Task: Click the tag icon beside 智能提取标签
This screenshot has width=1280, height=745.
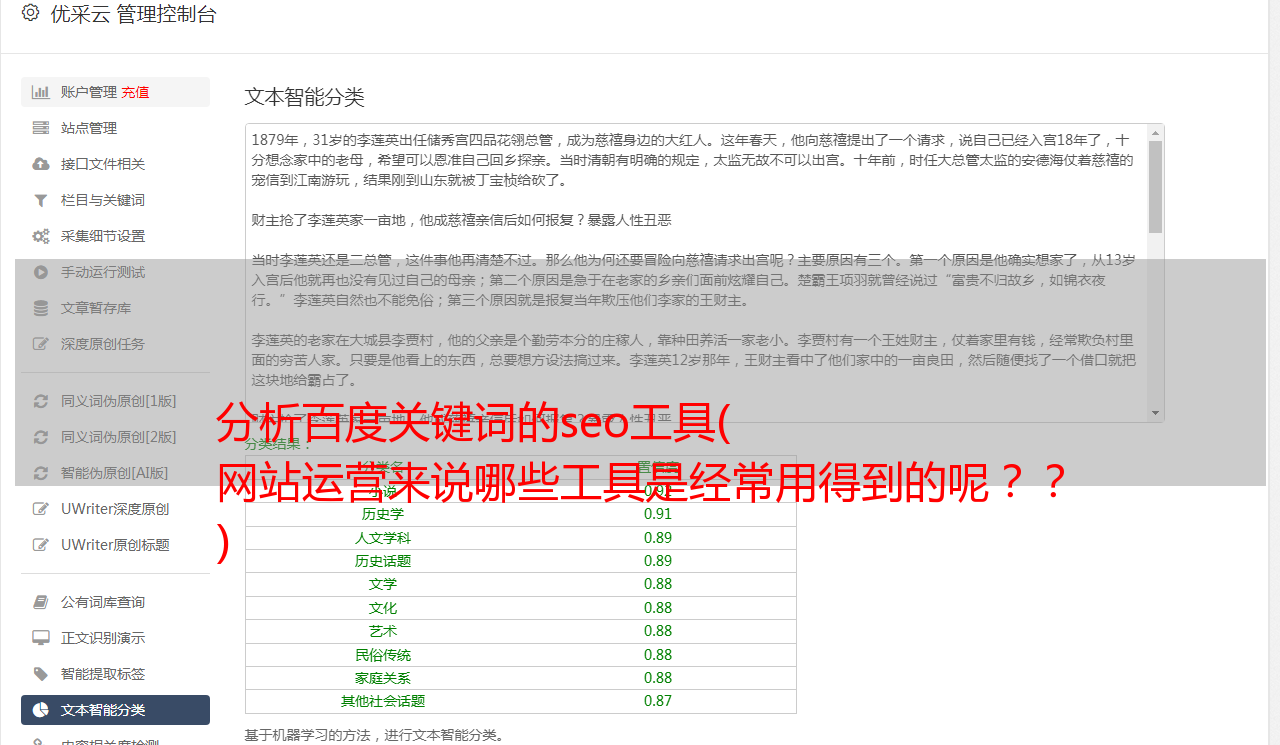Action: pos(41,674)
